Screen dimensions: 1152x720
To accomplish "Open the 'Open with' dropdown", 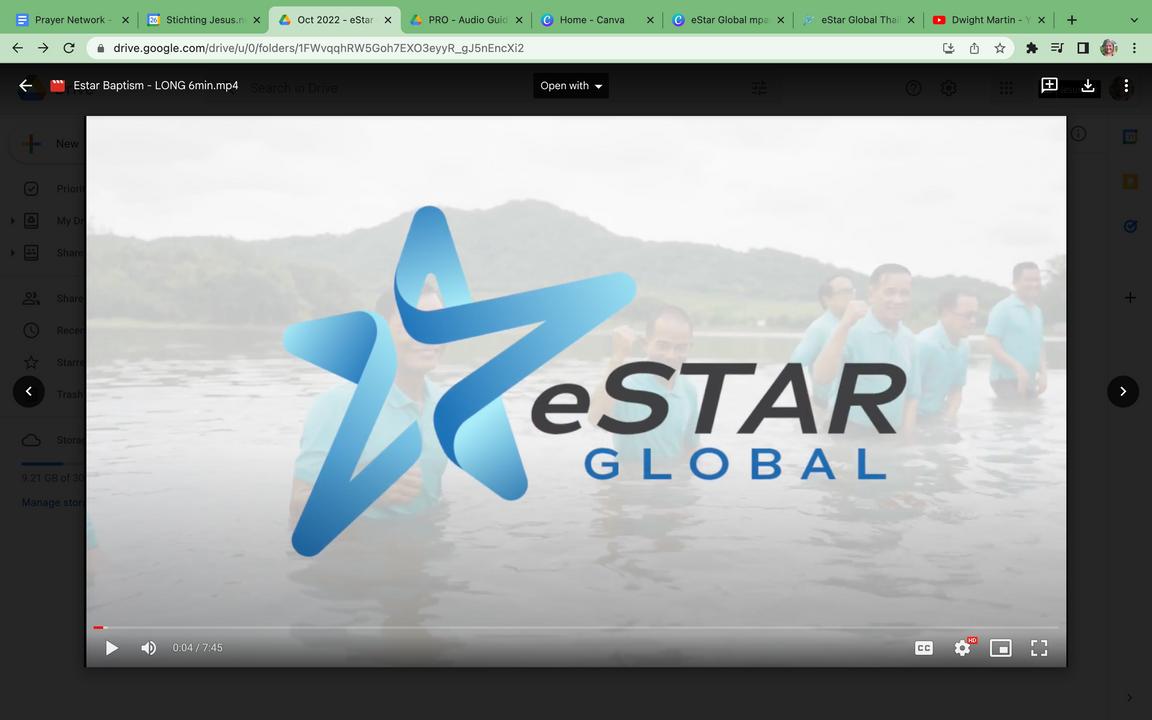I will [x=571, y=86].
